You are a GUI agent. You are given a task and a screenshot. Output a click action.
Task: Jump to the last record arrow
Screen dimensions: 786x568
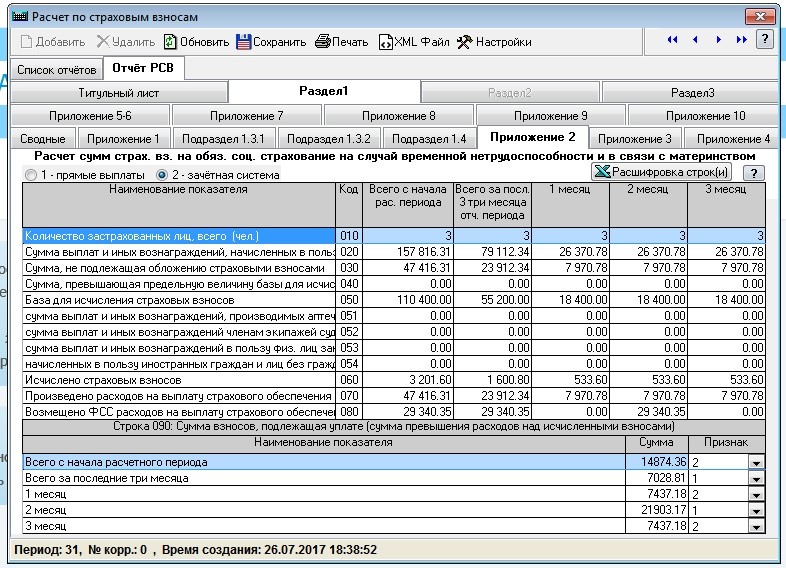click(x=741, y=40)
